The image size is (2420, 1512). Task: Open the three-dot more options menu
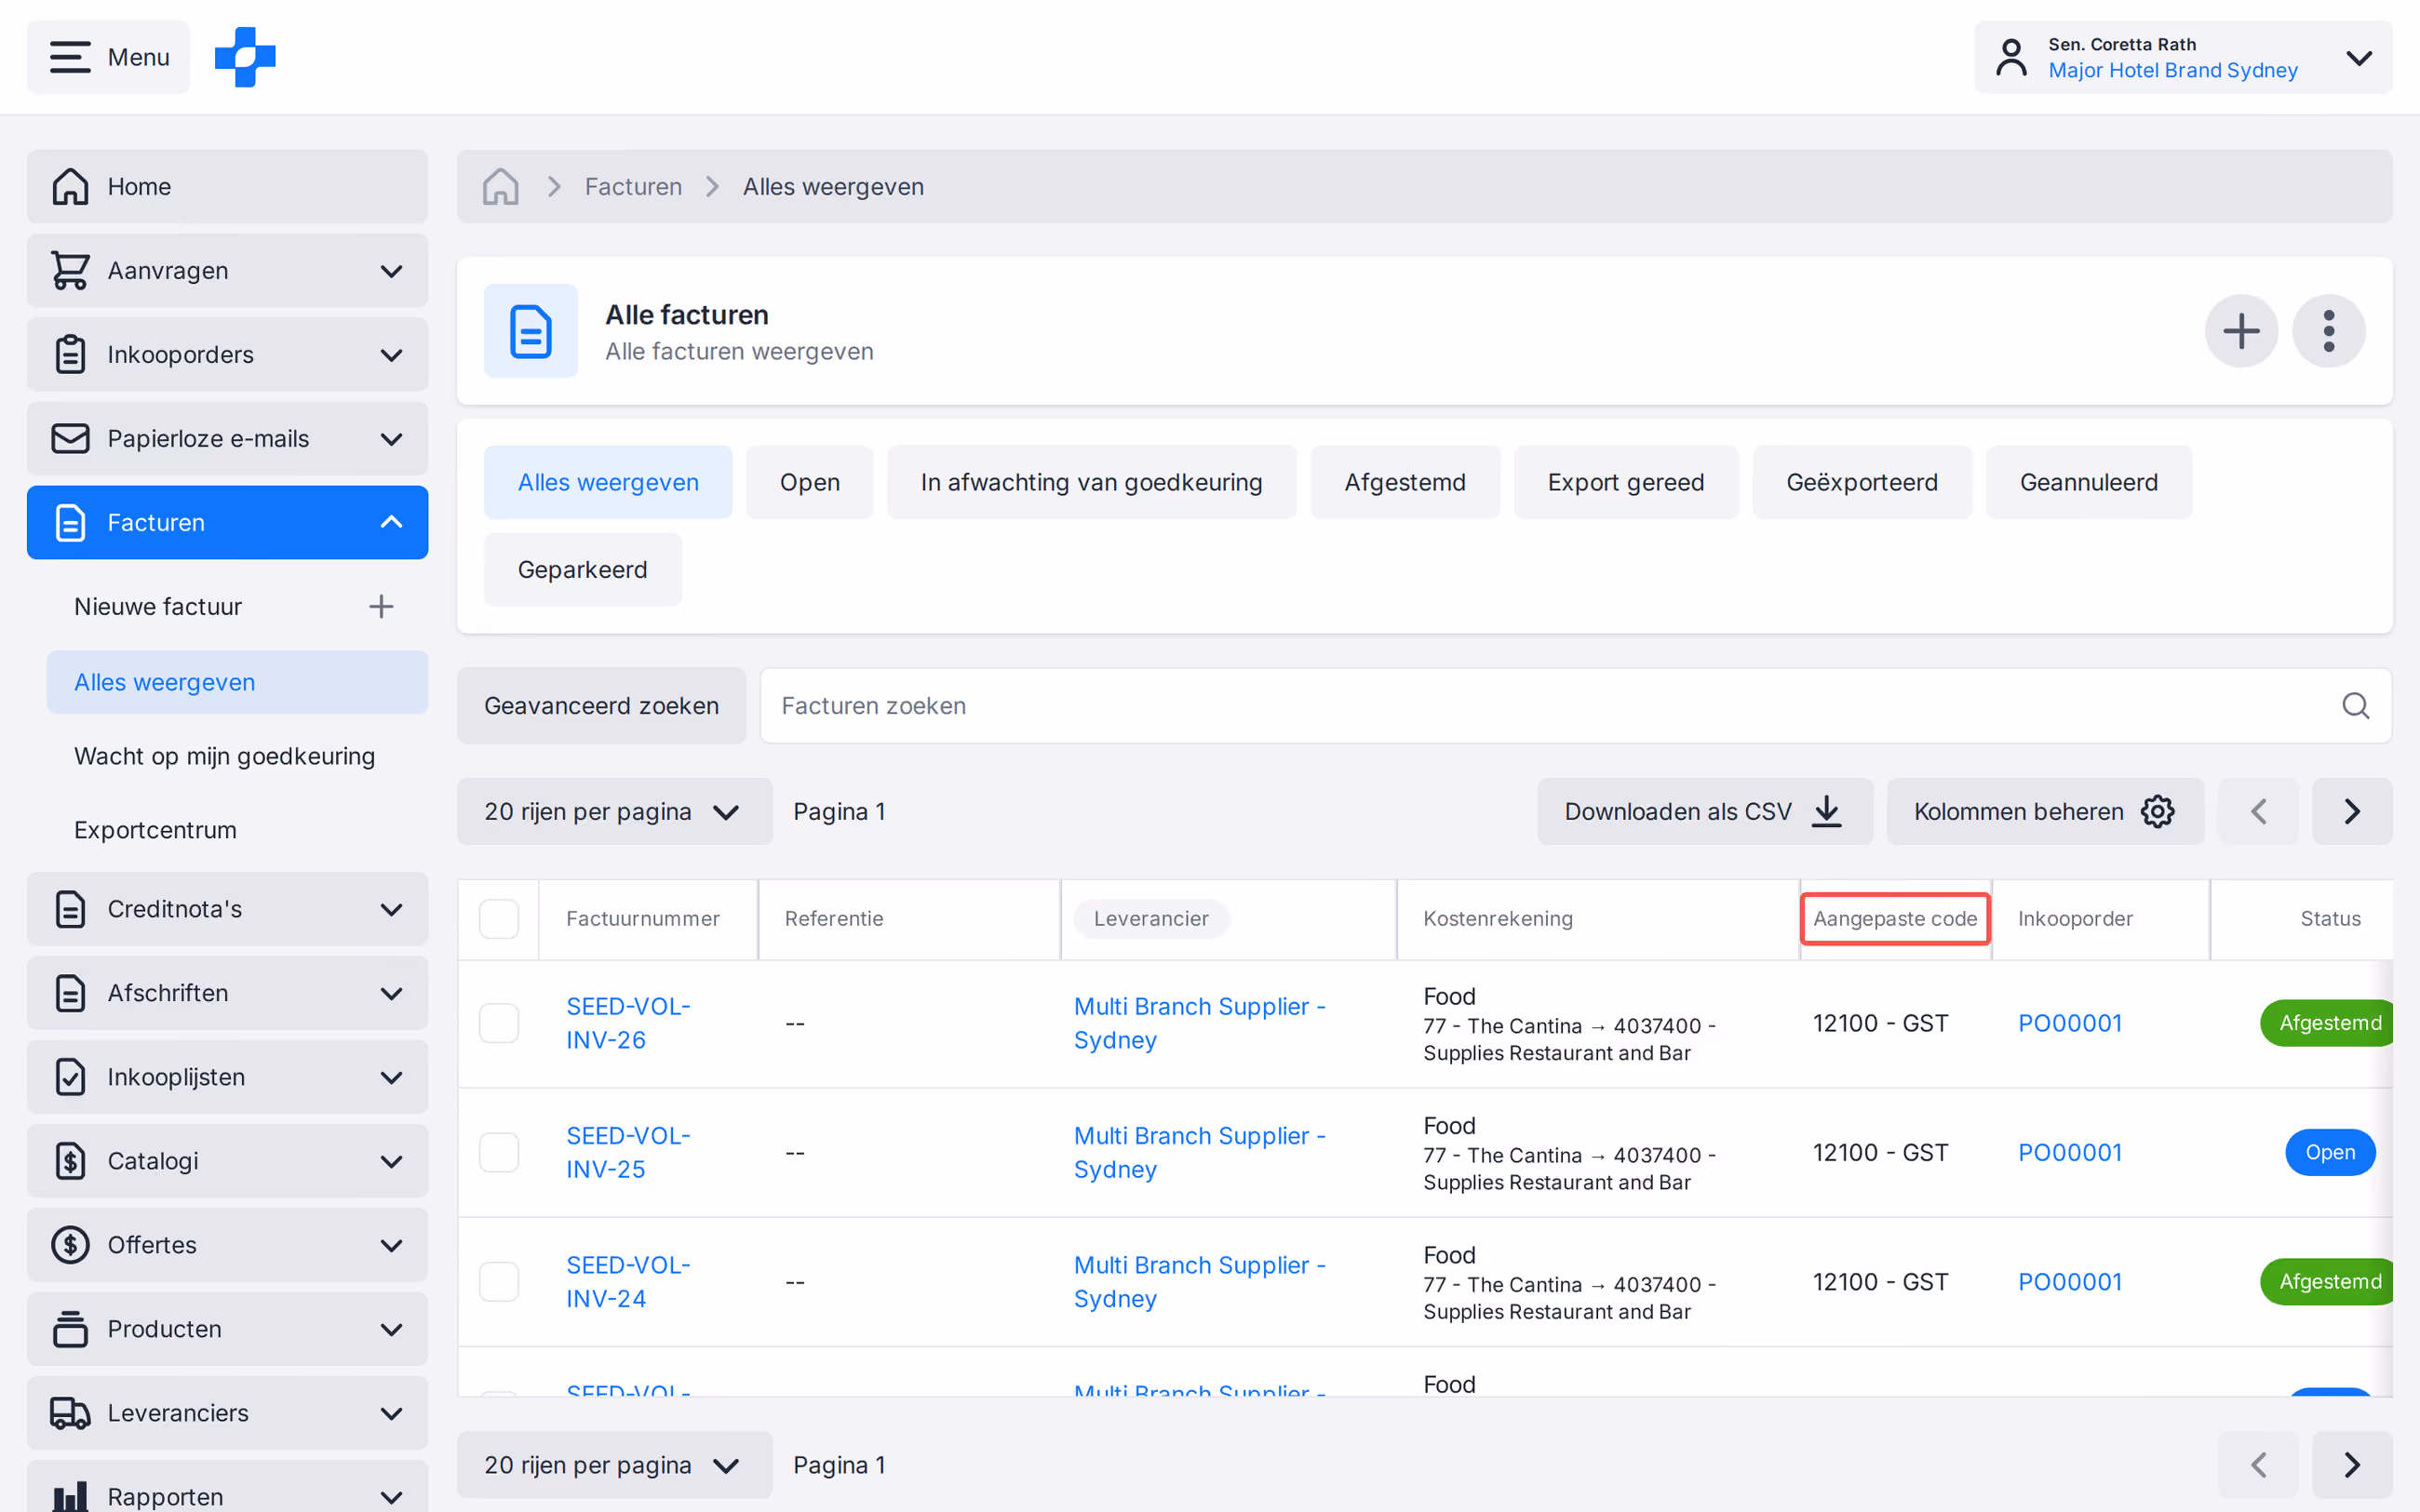coord(2329,331)
